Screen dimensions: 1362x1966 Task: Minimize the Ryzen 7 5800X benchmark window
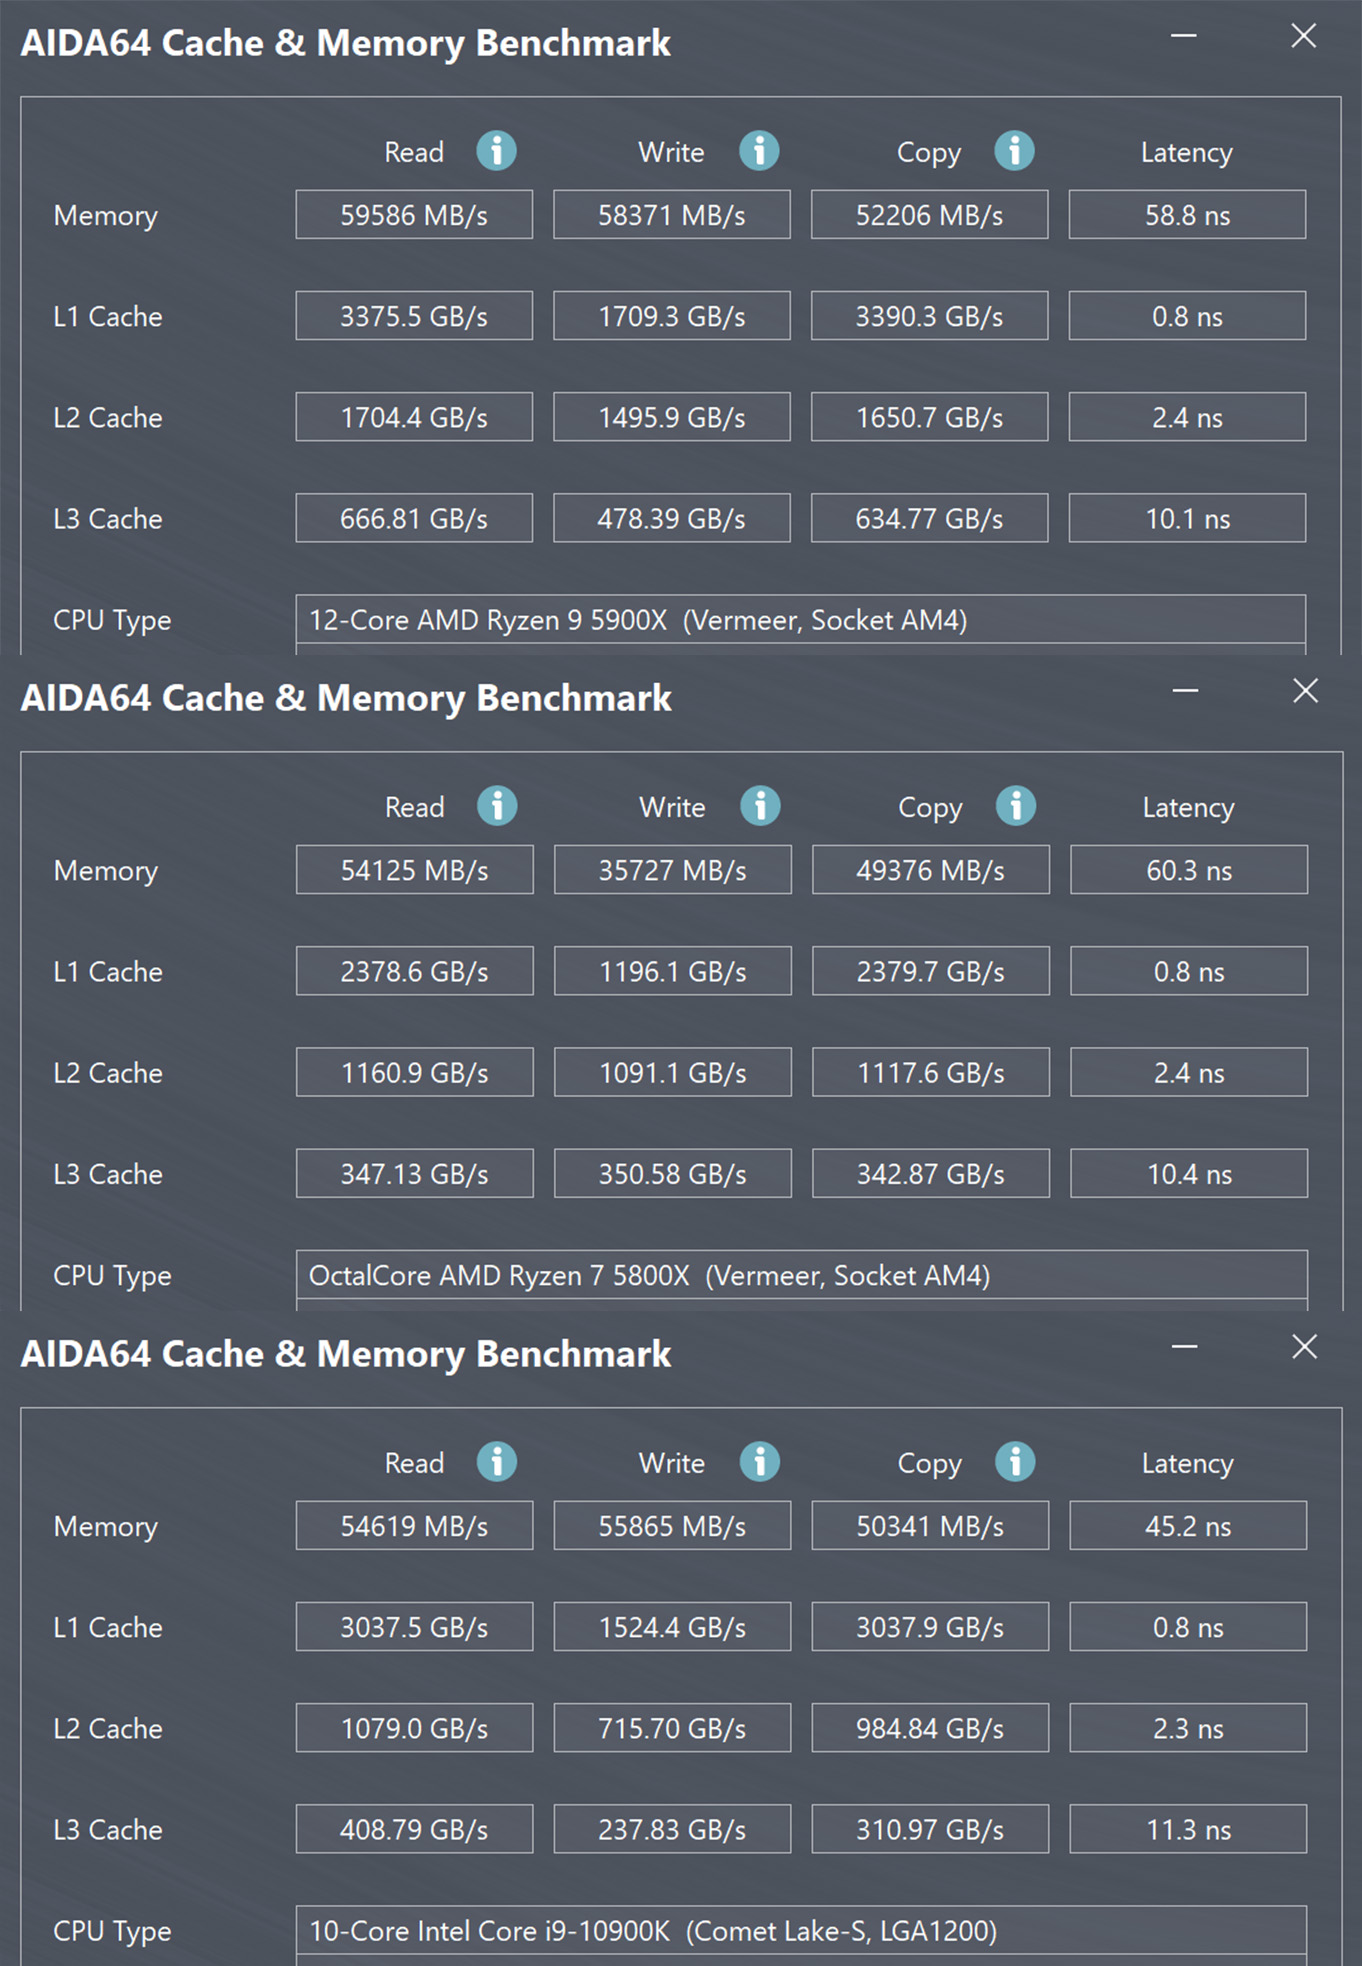coord(1185,691)
